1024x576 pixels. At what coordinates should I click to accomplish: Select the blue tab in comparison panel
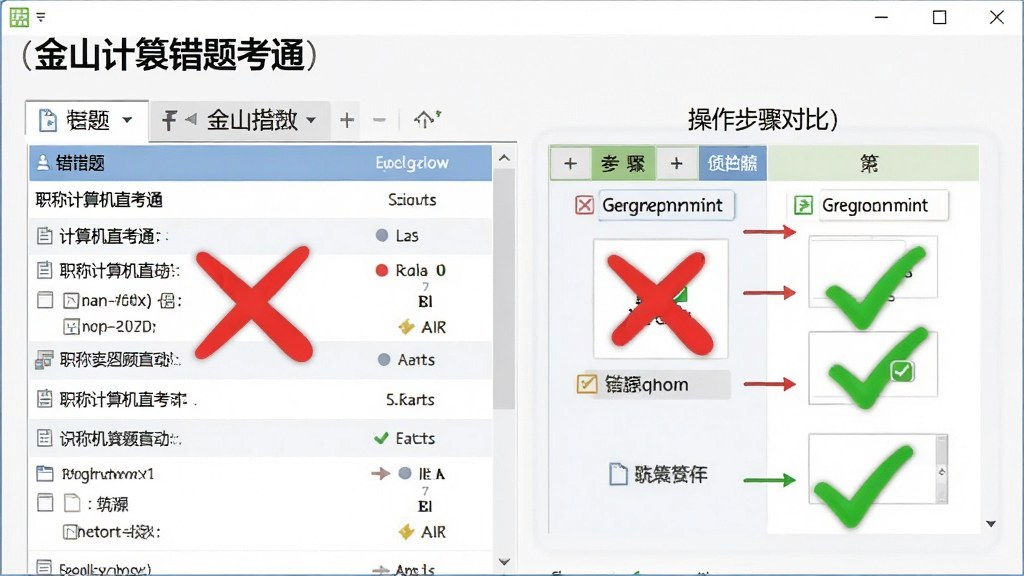coord(732,163)
